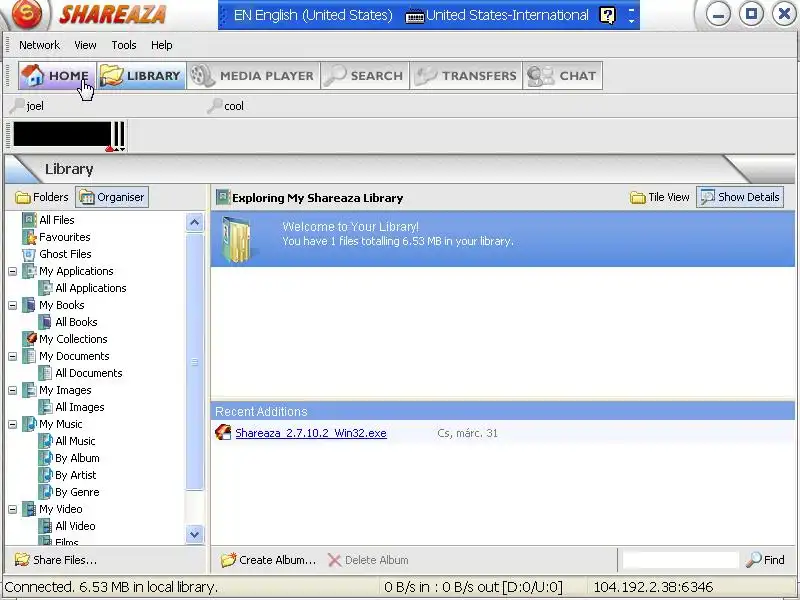Open the Home tab house icon

(x=33, y=76)
